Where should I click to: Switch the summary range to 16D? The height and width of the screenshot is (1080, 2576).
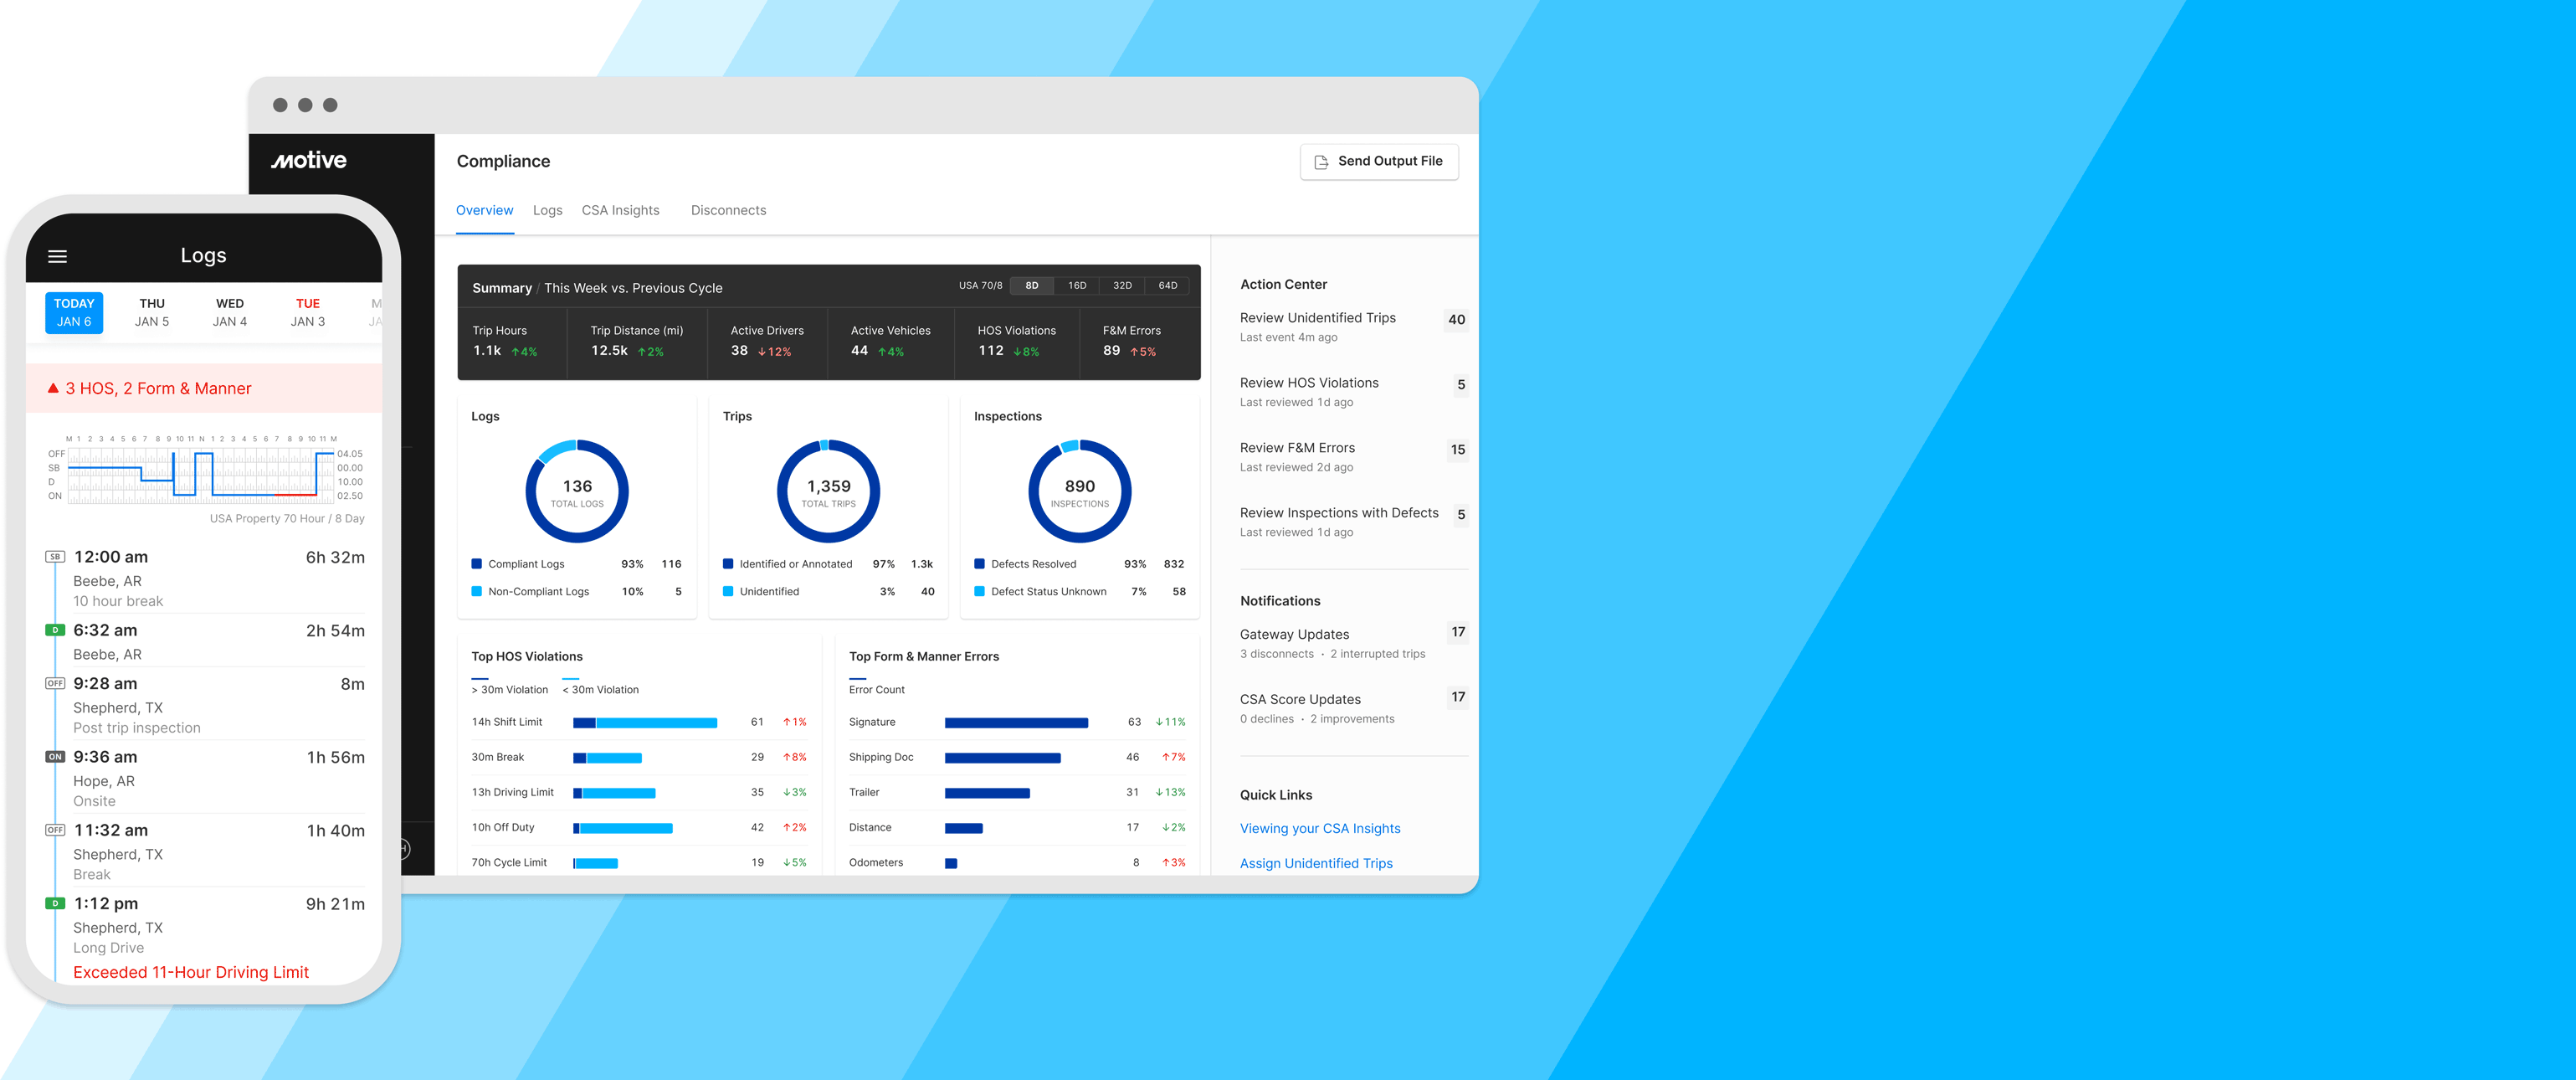pos(1076,286)
